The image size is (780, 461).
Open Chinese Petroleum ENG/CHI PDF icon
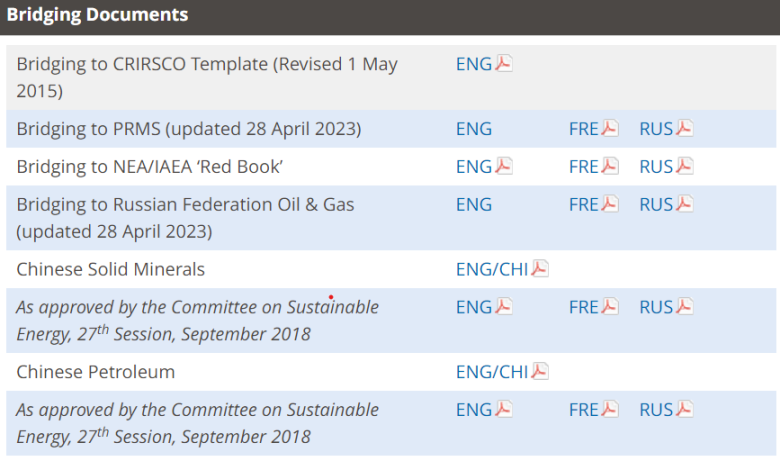click(540, 372)
